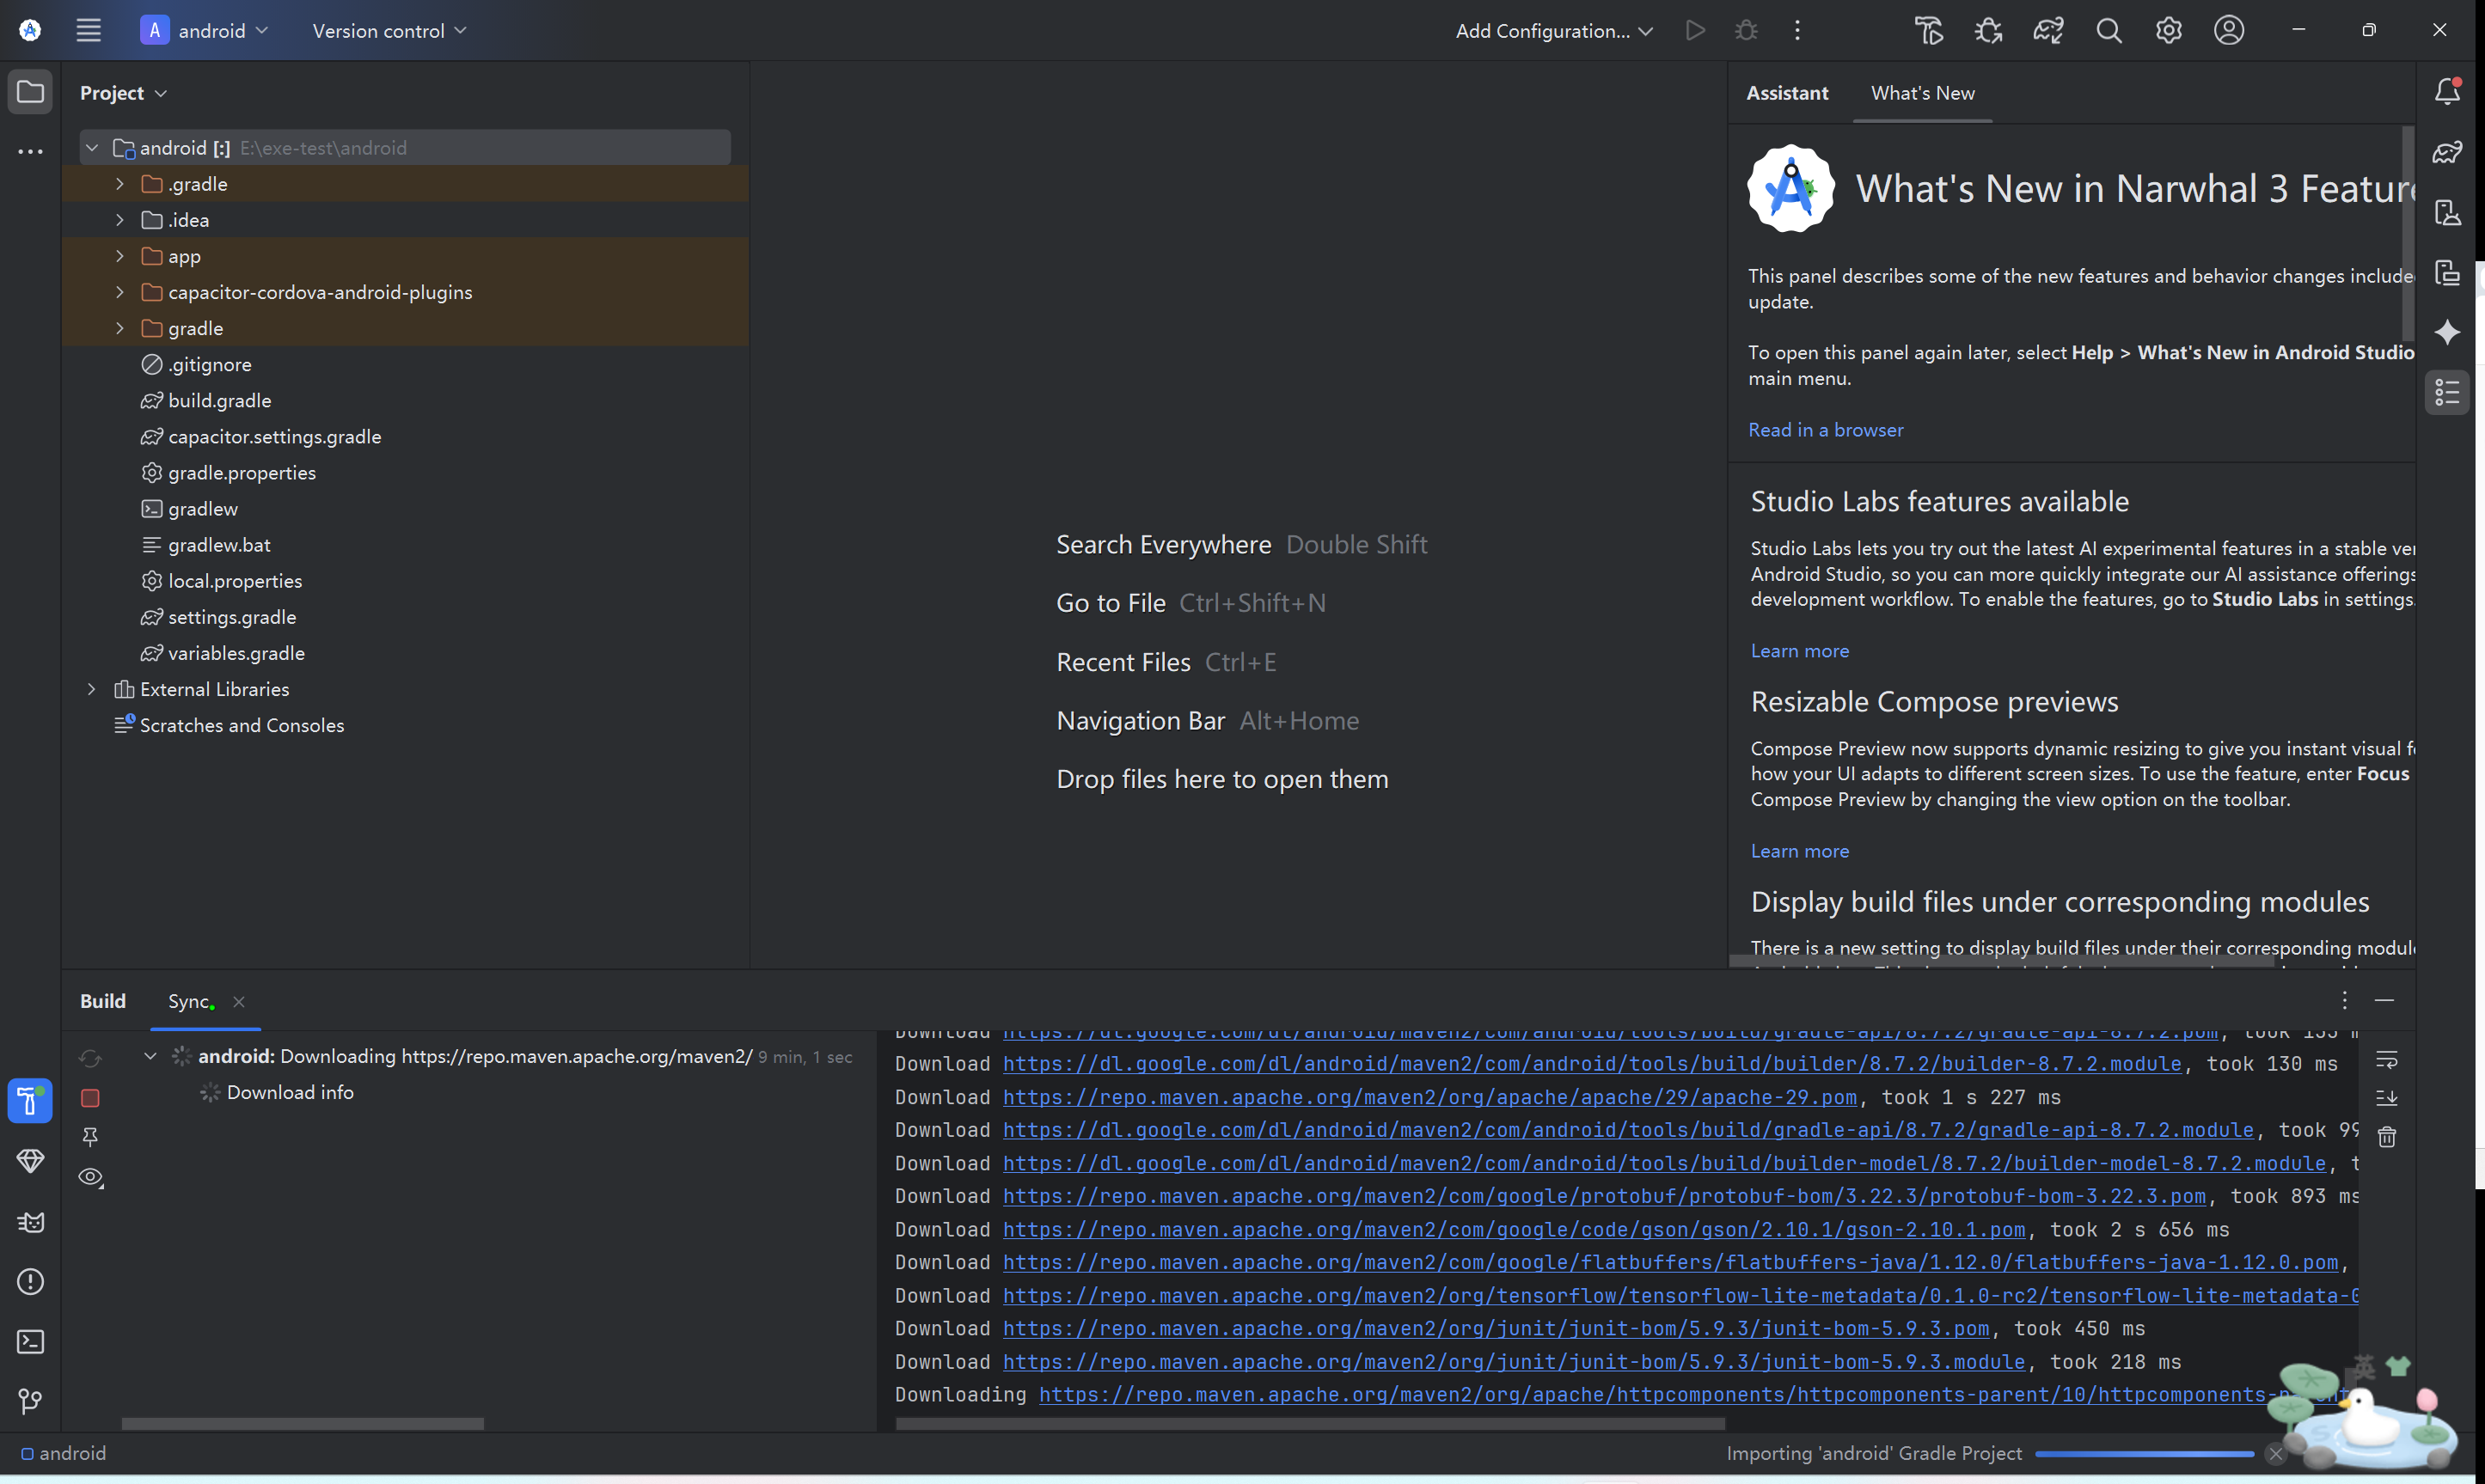Click the Read in a browser link

pyautogui.click(x=1825, y=430)
